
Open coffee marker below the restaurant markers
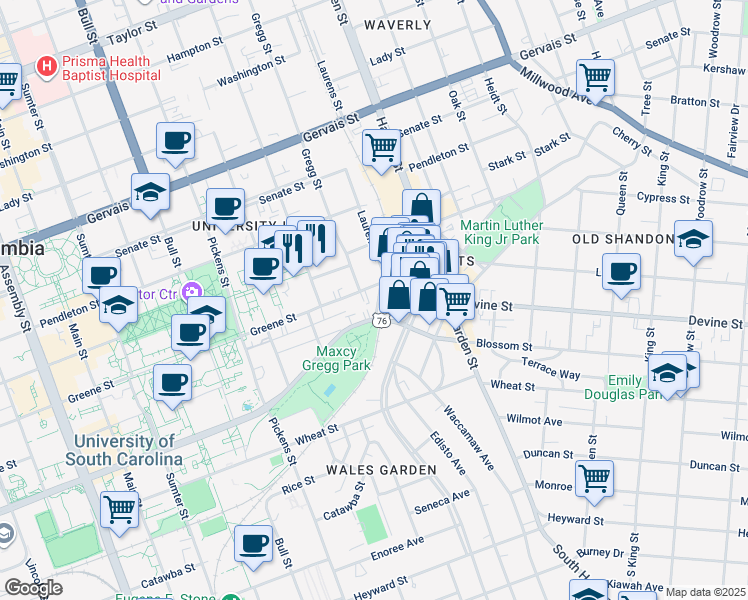[x=263, y=271]
